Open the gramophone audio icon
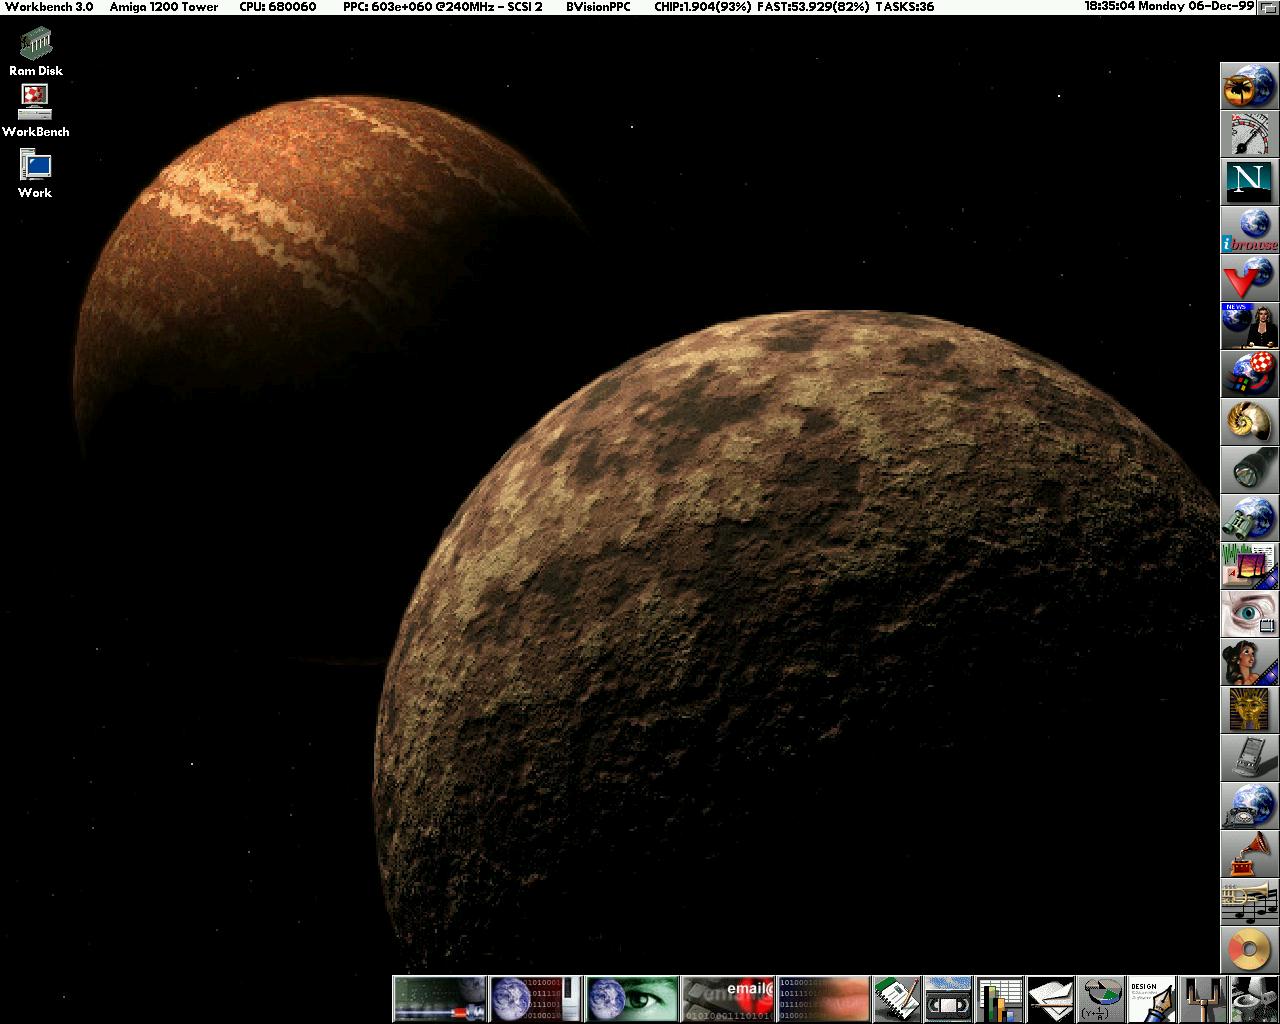Viewport: 1280px width, 1024px height. pos(1248,853)
